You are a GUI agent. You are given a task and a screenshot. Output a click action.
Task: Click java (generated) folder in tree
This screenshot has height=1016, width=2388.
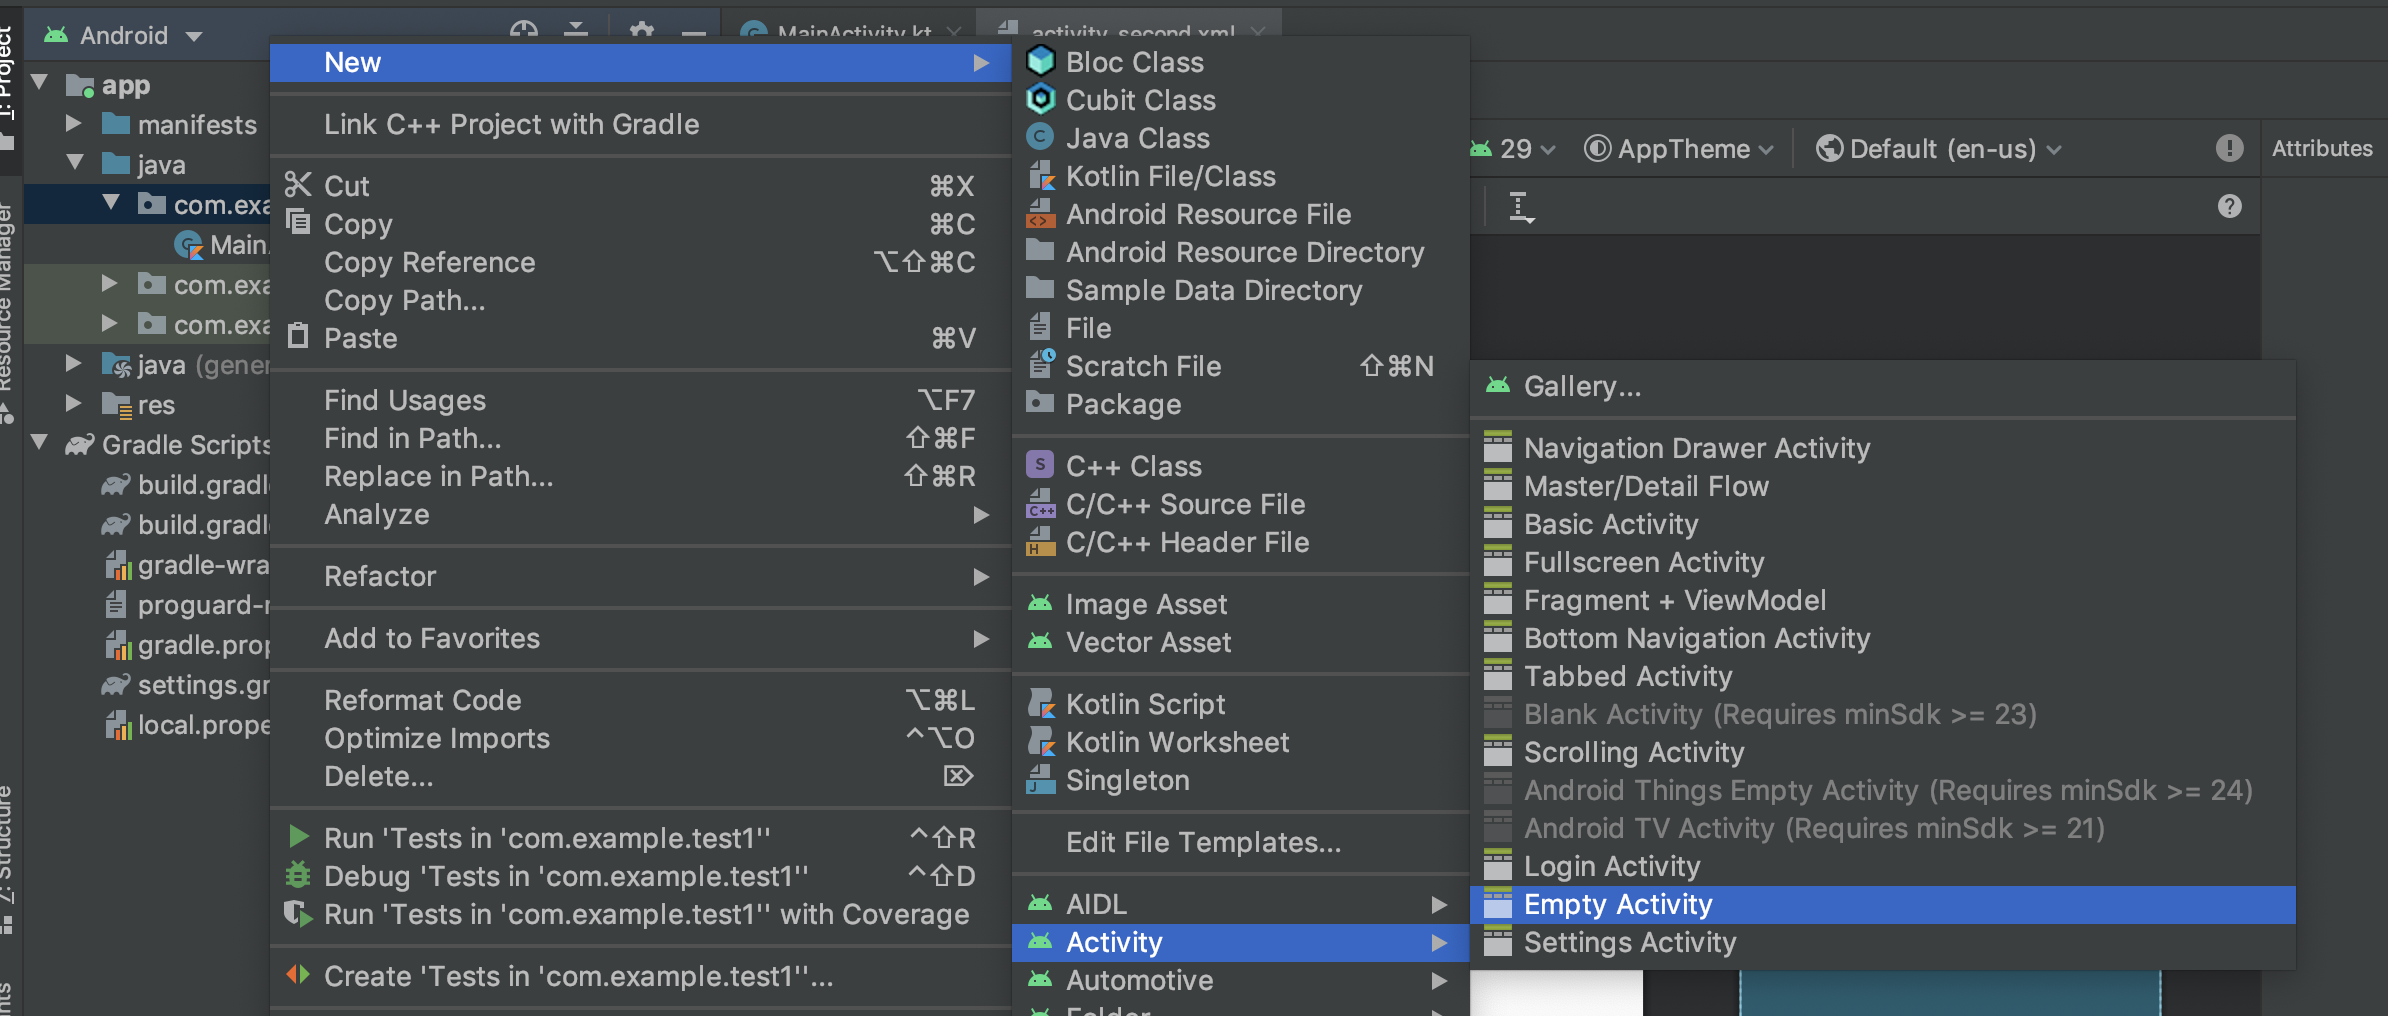point(186,365)
